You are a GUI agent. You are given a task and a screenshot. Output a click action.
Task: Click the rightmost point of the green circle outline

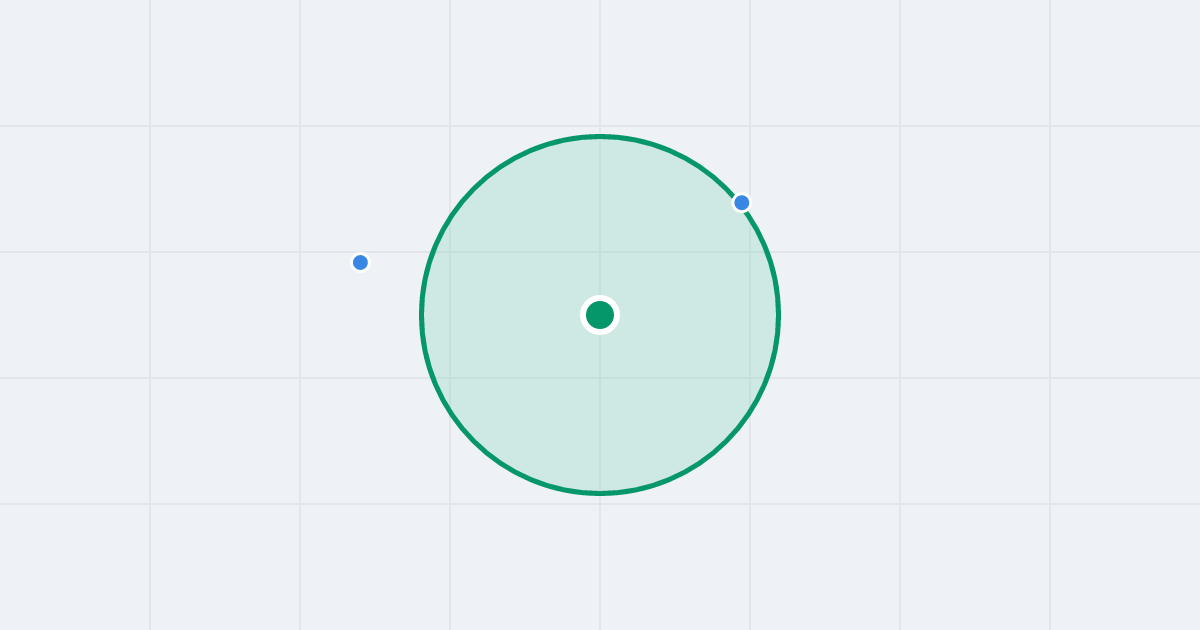(778, 315)
